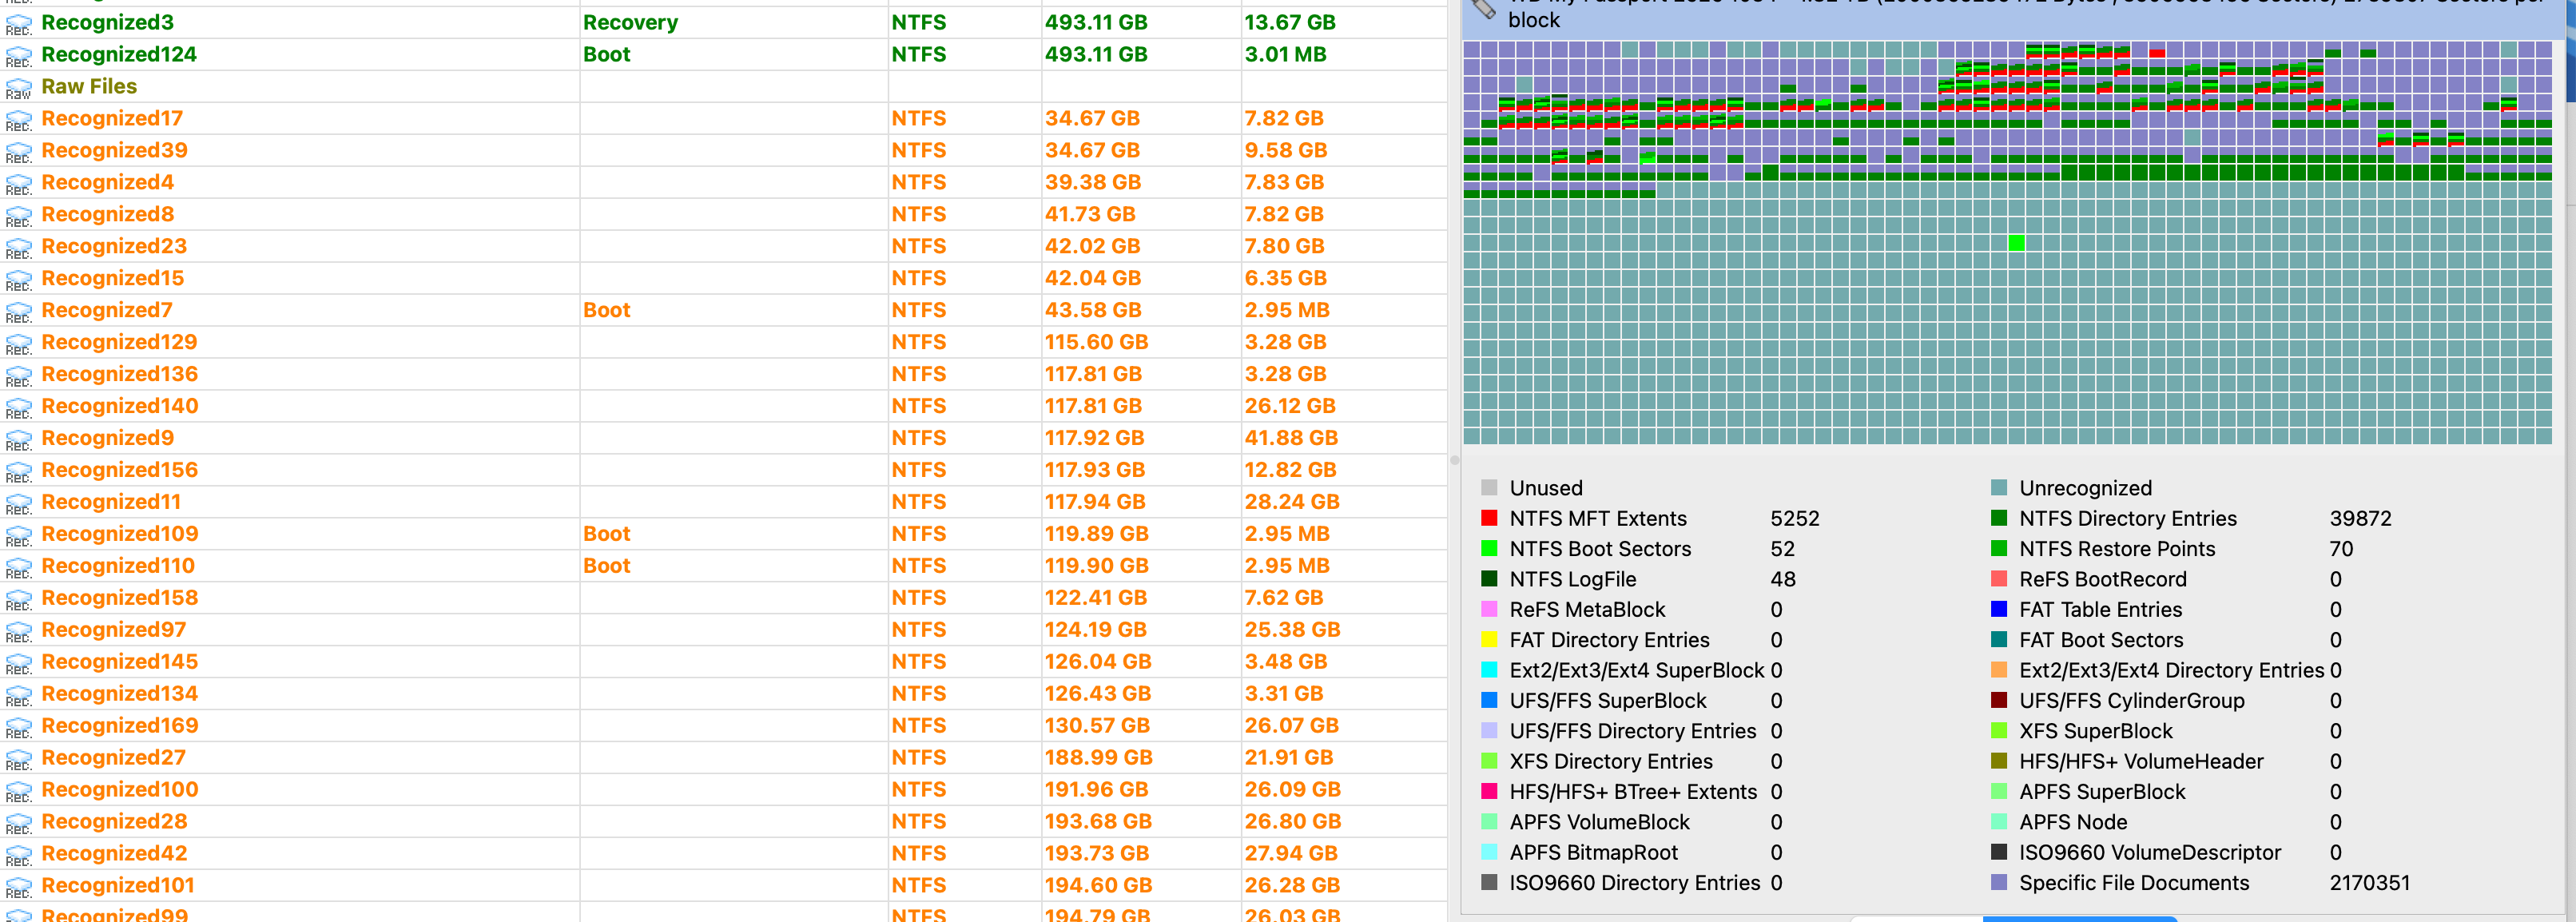Image resolution: width=2576 pixels, height=922 pixels.
Task: Click the gray Unused legend swatch
Action: (1489, 488)
